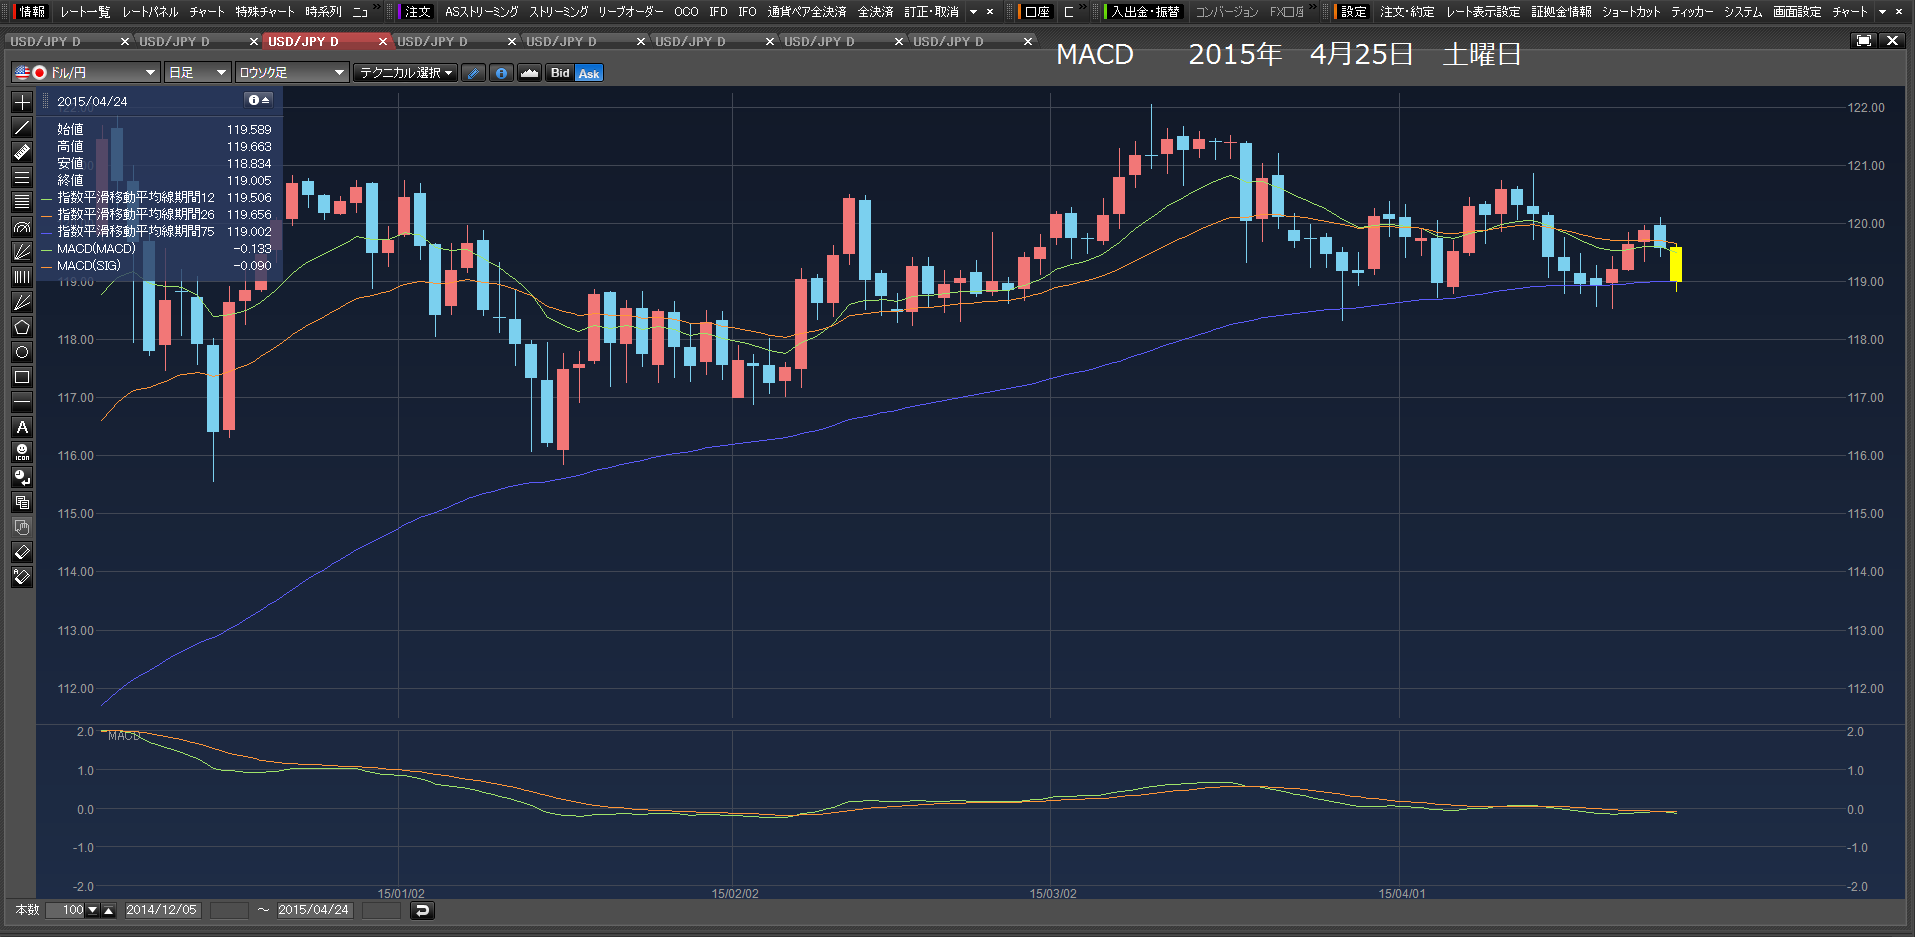Click the 訂正・取消 button
The image size is (1915, 937).
(x=931, y=12)
